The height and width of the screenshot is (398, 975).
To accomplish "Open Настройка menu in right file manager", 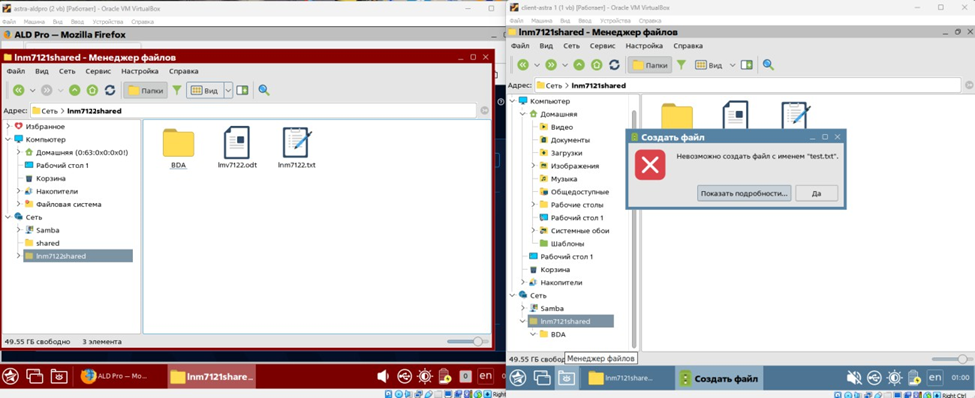I will pyautogui.click(x=644, y=46).
